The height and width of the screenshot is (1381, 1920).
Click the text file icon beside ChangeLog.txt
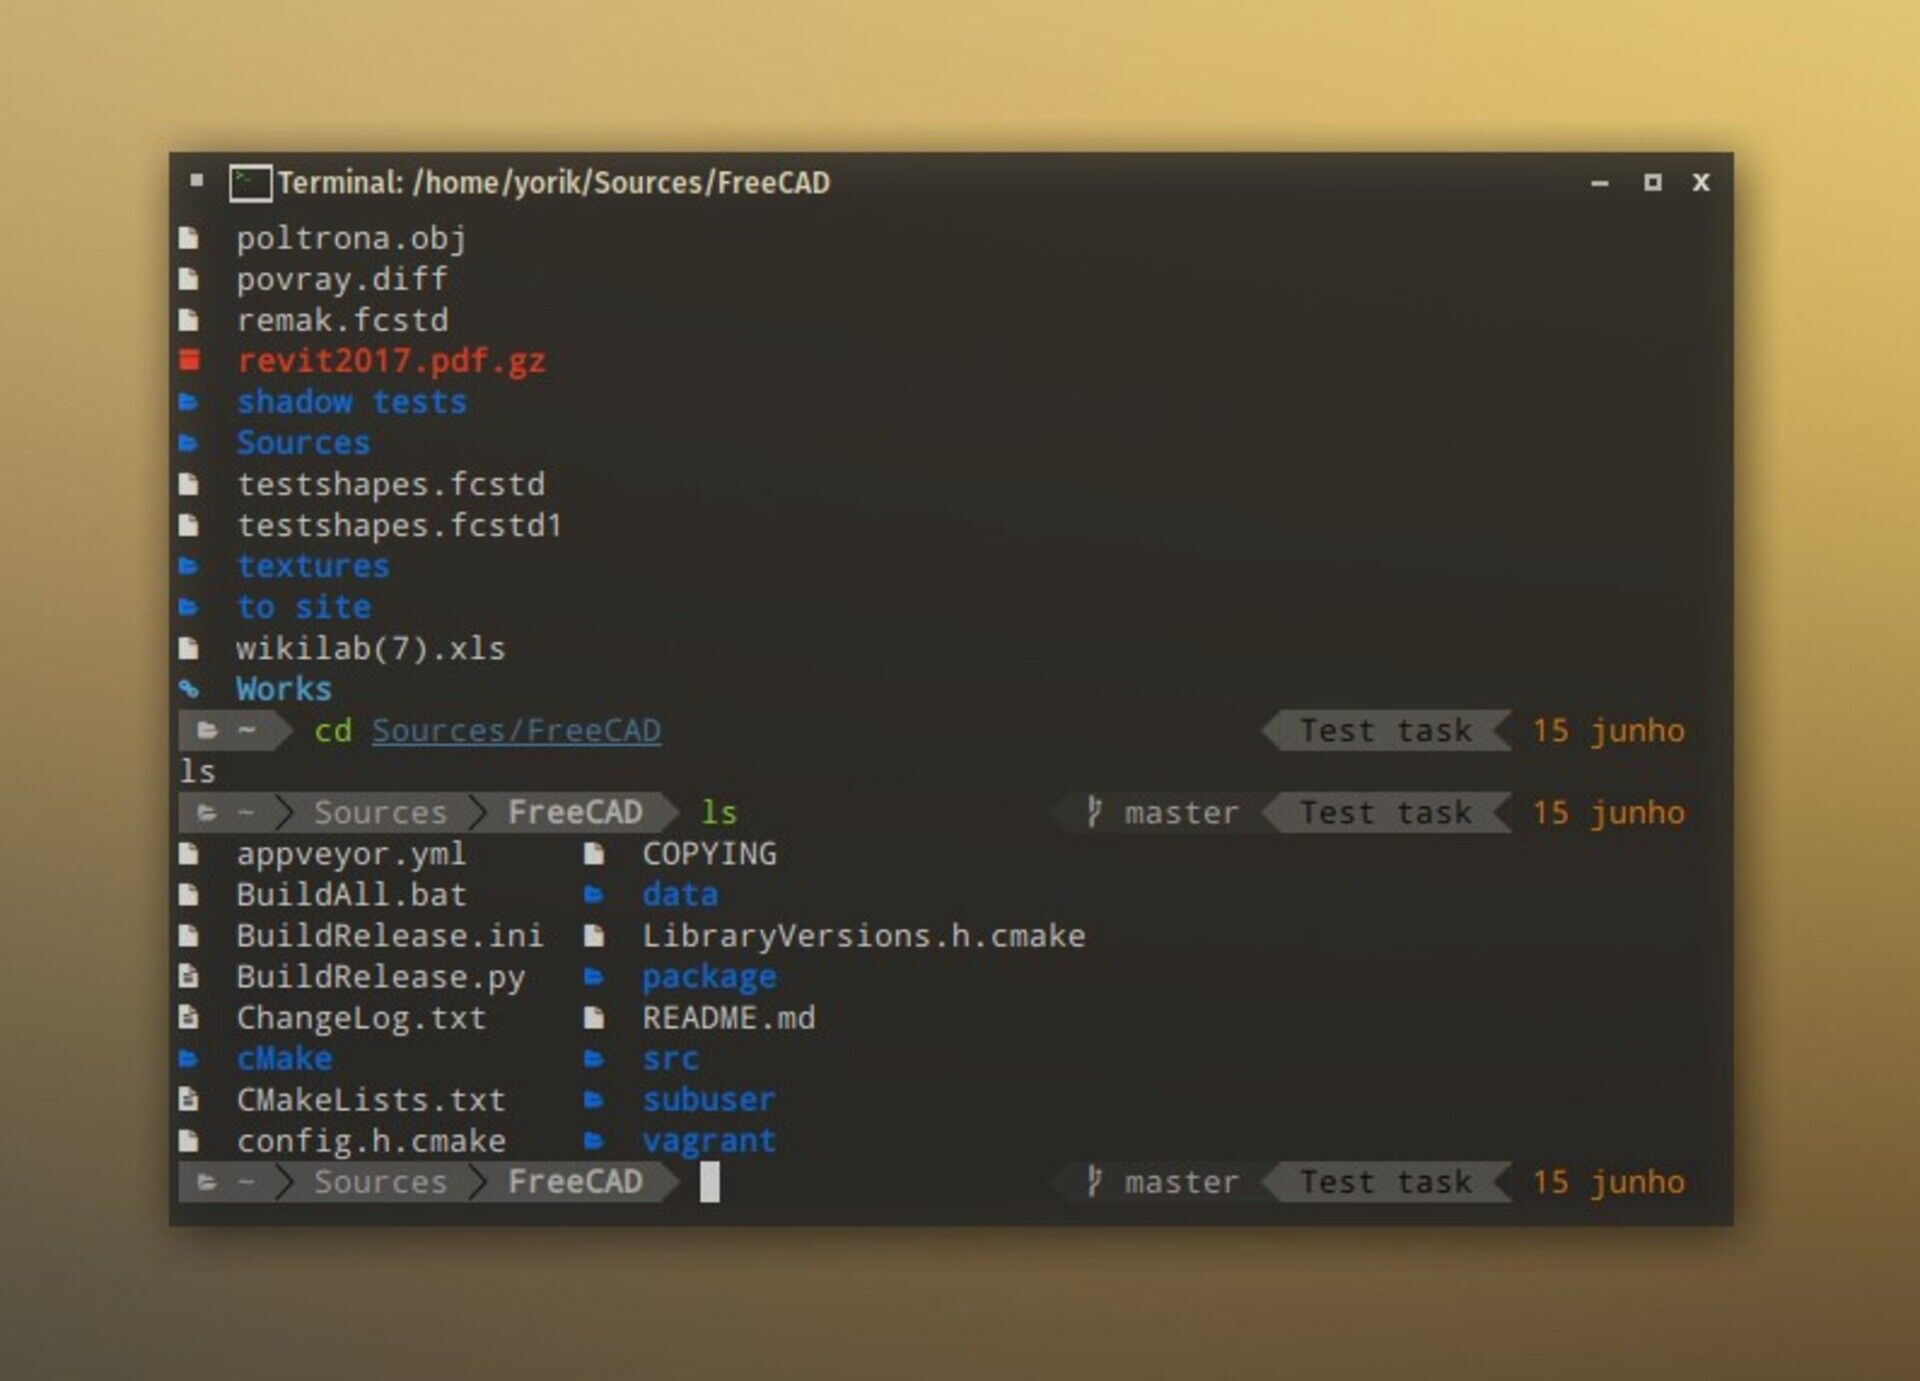[x=189, y=1018]
